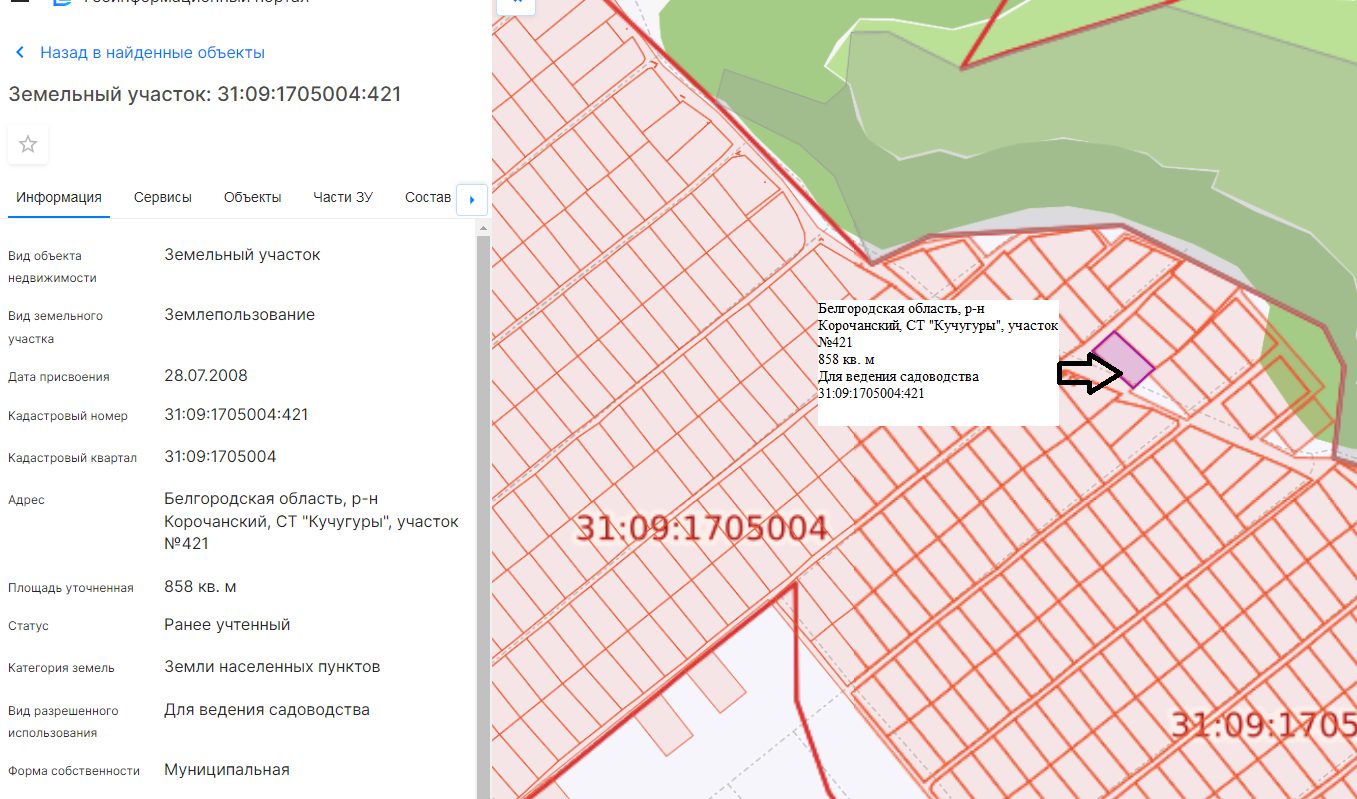Click the value "Земельный участок" in the info list

point(242,255)
